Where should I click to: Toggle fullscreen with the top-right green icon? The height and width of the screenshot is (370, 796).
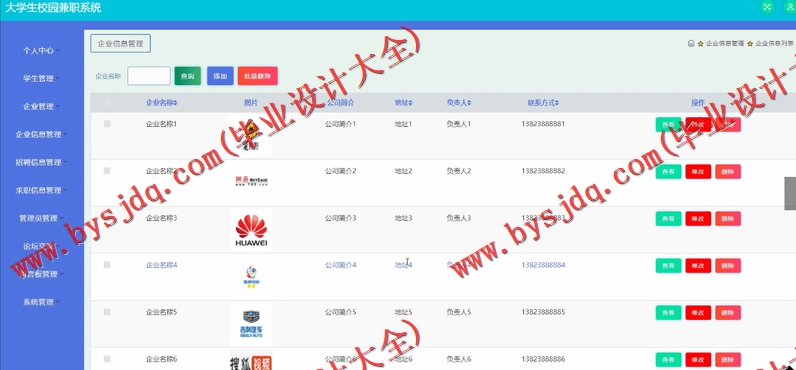[767, 7]
